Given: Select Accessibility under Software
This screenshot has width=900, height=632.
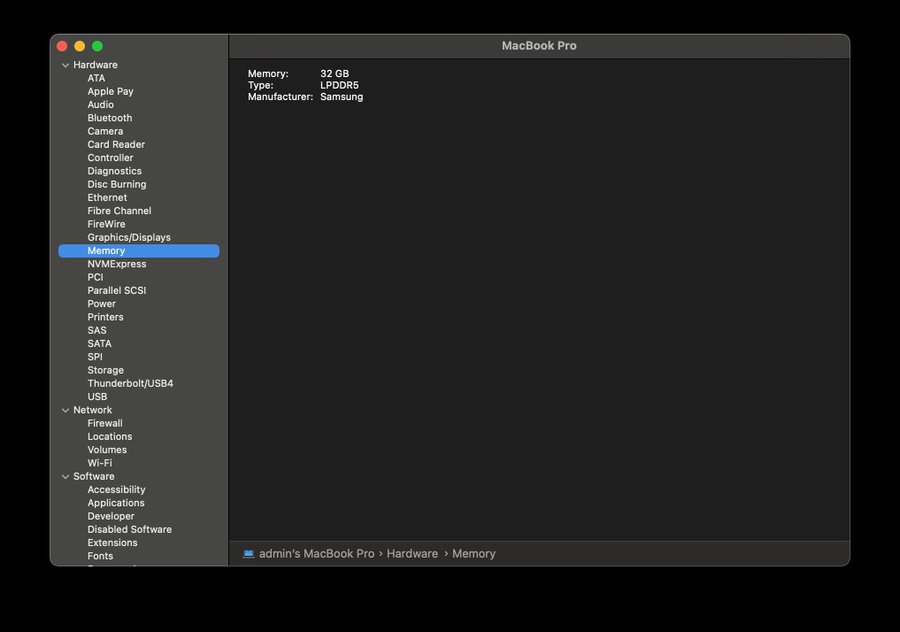Looking at the screenshot, I should 117,490.
